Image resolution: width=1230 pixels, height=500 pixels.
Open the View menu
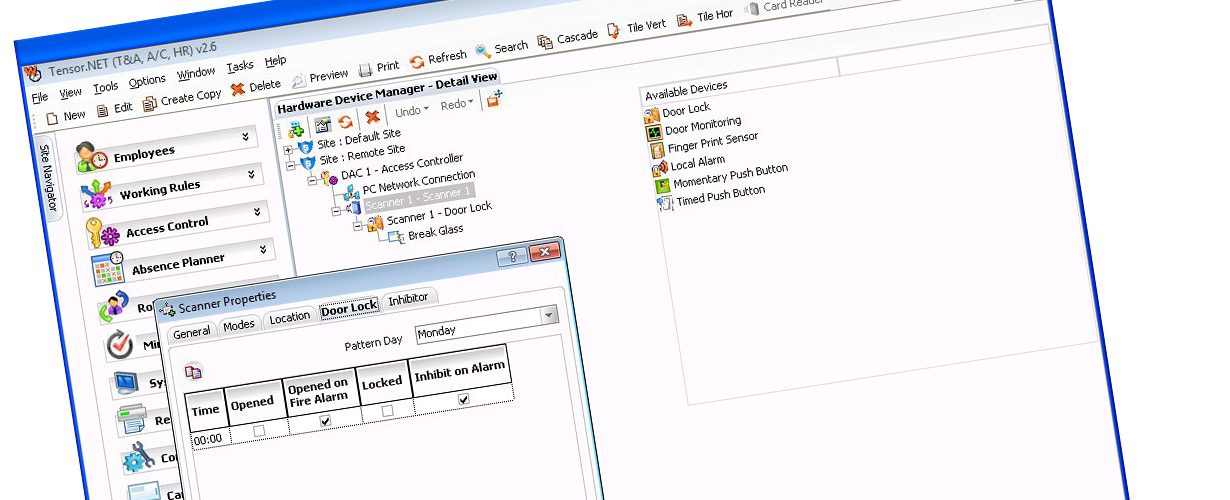pyautogui.click(x=71, y=93)
